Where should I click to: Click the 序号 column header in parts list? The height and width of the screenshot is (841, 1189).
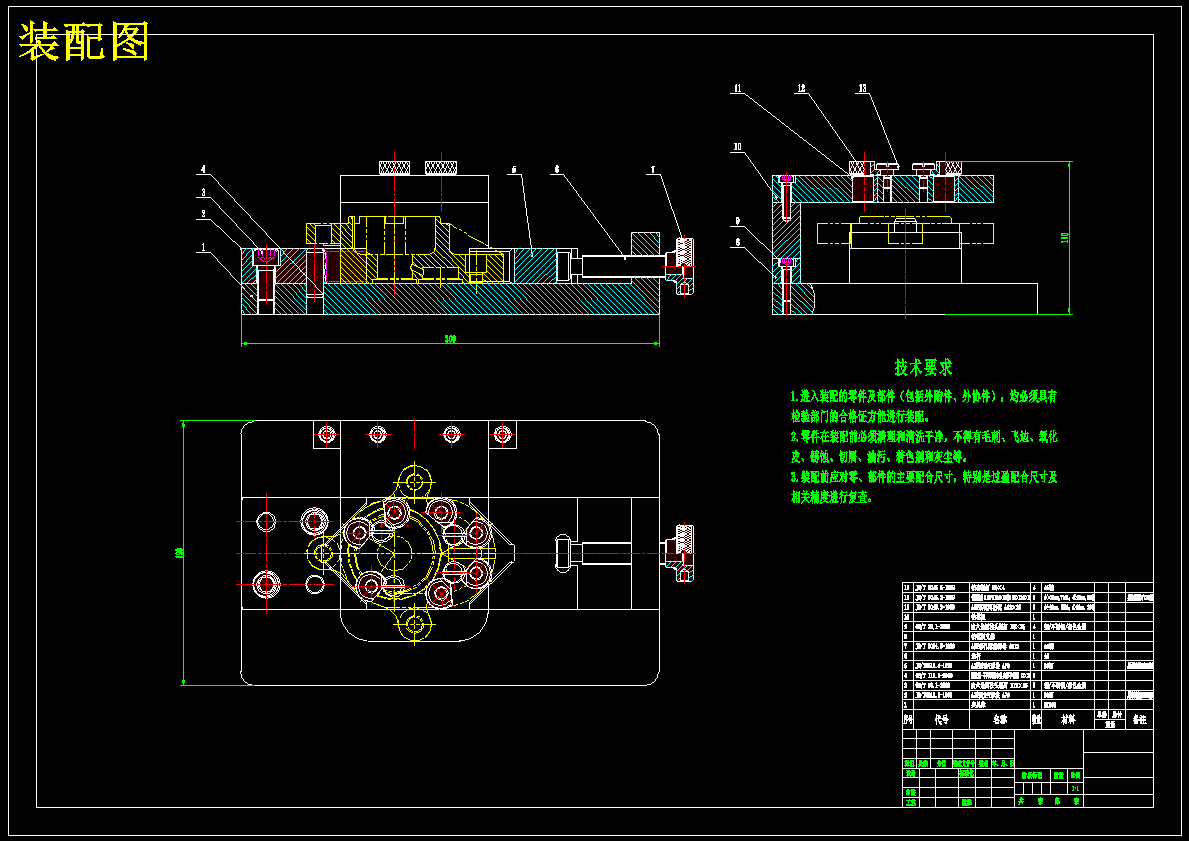(x=908, y=719)
